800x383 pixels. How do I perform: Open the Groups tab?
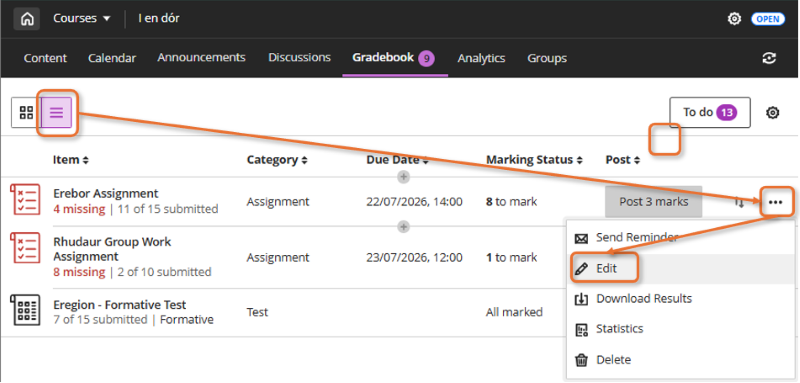pyautogui.click(x=547, y=58)
